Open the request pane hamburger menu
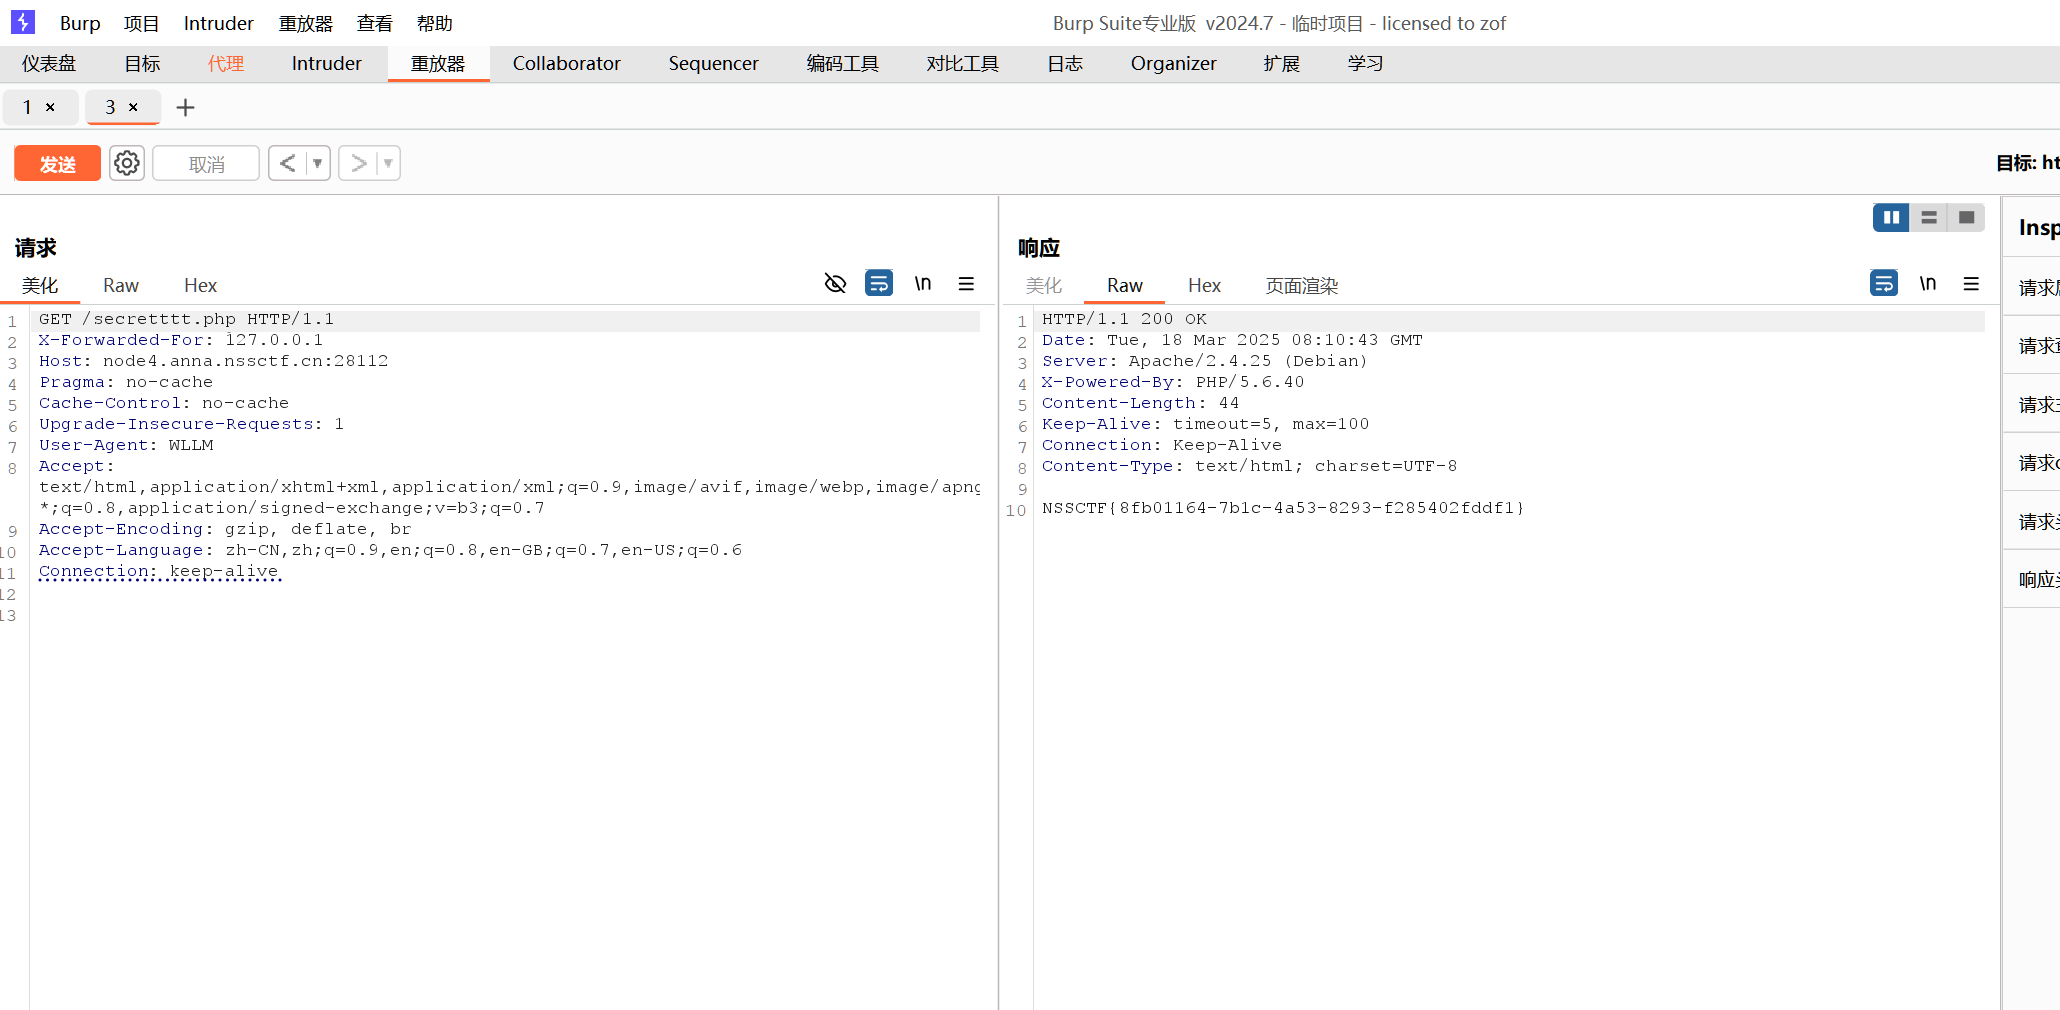Screen dimensions: 2060x1010 pyautogui.click(x=966, y=284)
